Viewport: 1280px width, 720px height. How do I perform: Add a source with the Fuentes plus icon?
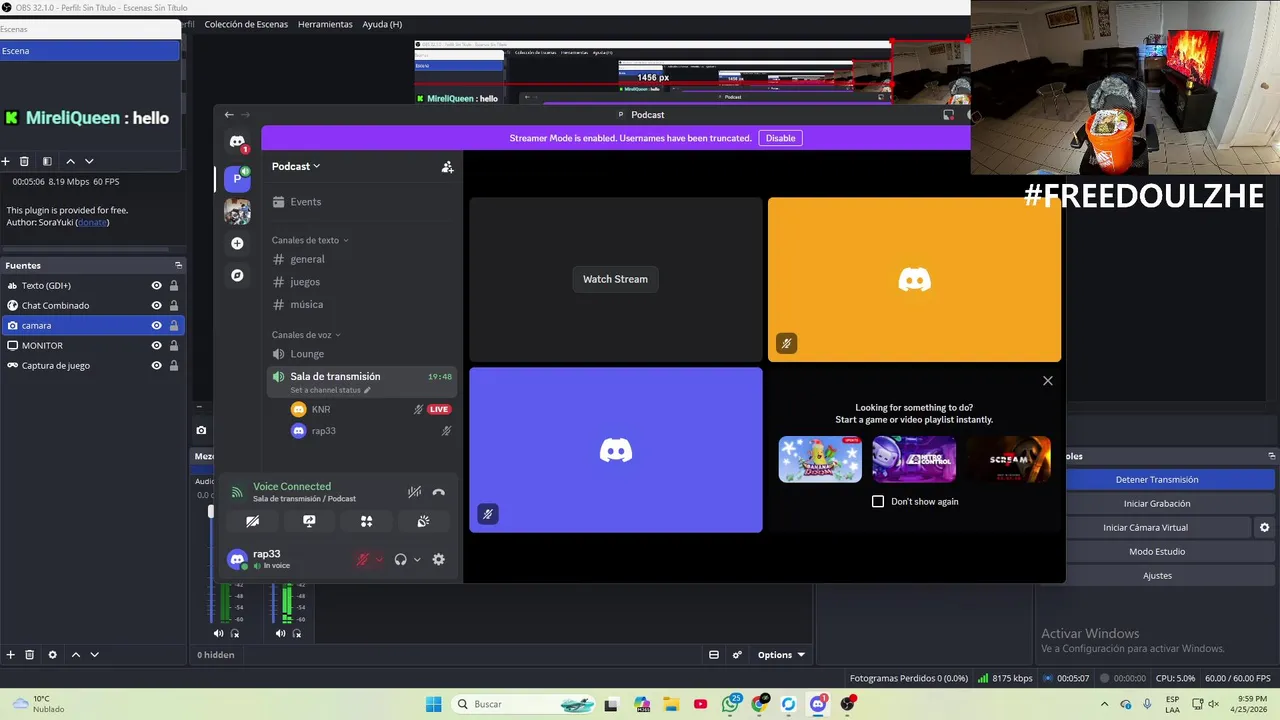pyautogui.click(x=10, y=655)
